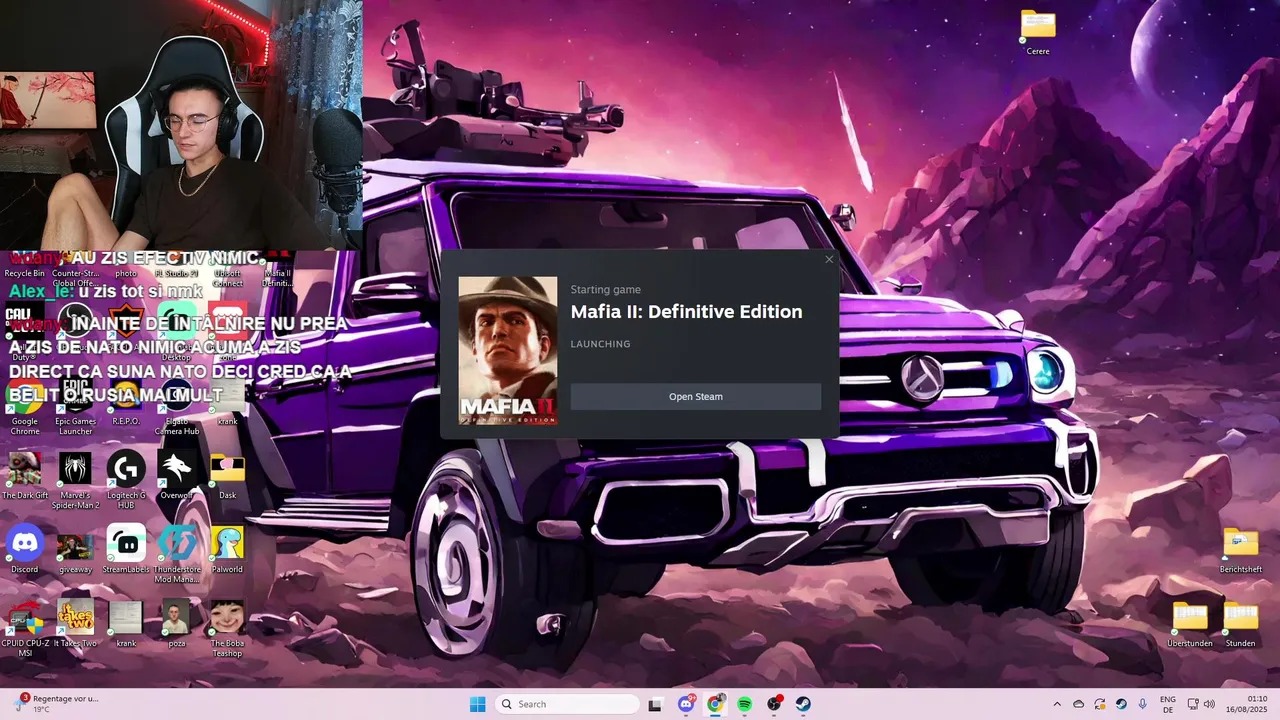This screenshot has width=1280, height=720.
Task: Open ENG DE language switcher
Action: click(1168, 704)
